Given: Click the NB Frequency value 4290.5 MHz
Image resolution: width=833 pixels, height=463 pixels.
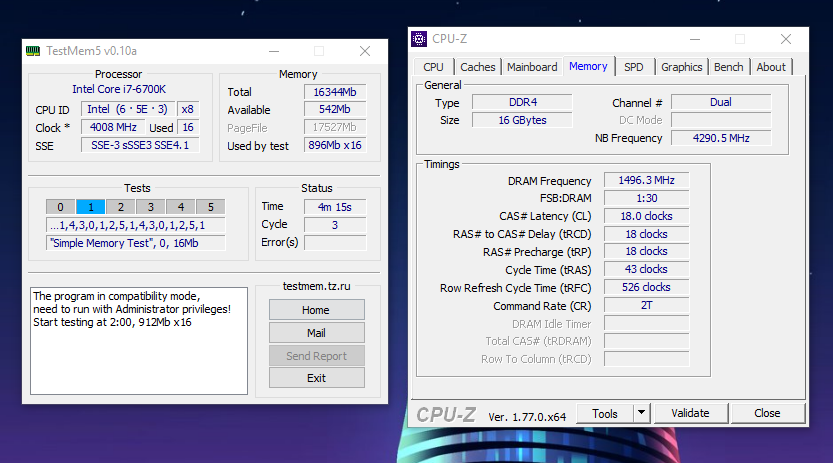Looking at the screenshot, I should click(x=721, y=138).
